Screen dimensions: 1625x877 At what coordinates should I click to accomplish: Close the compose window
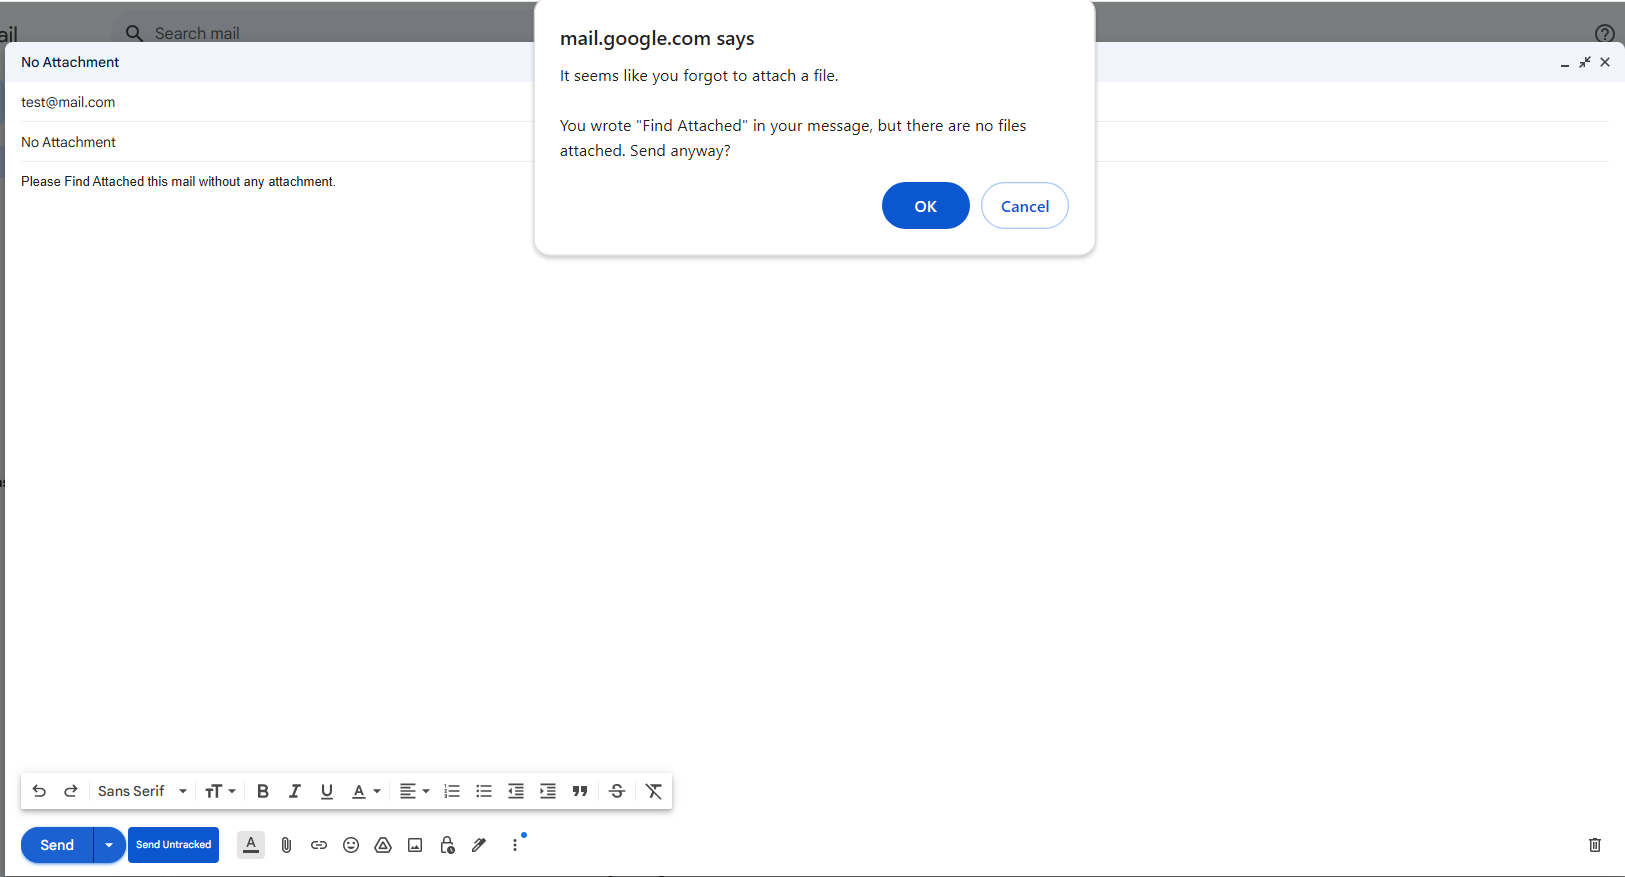[1605, 62]
